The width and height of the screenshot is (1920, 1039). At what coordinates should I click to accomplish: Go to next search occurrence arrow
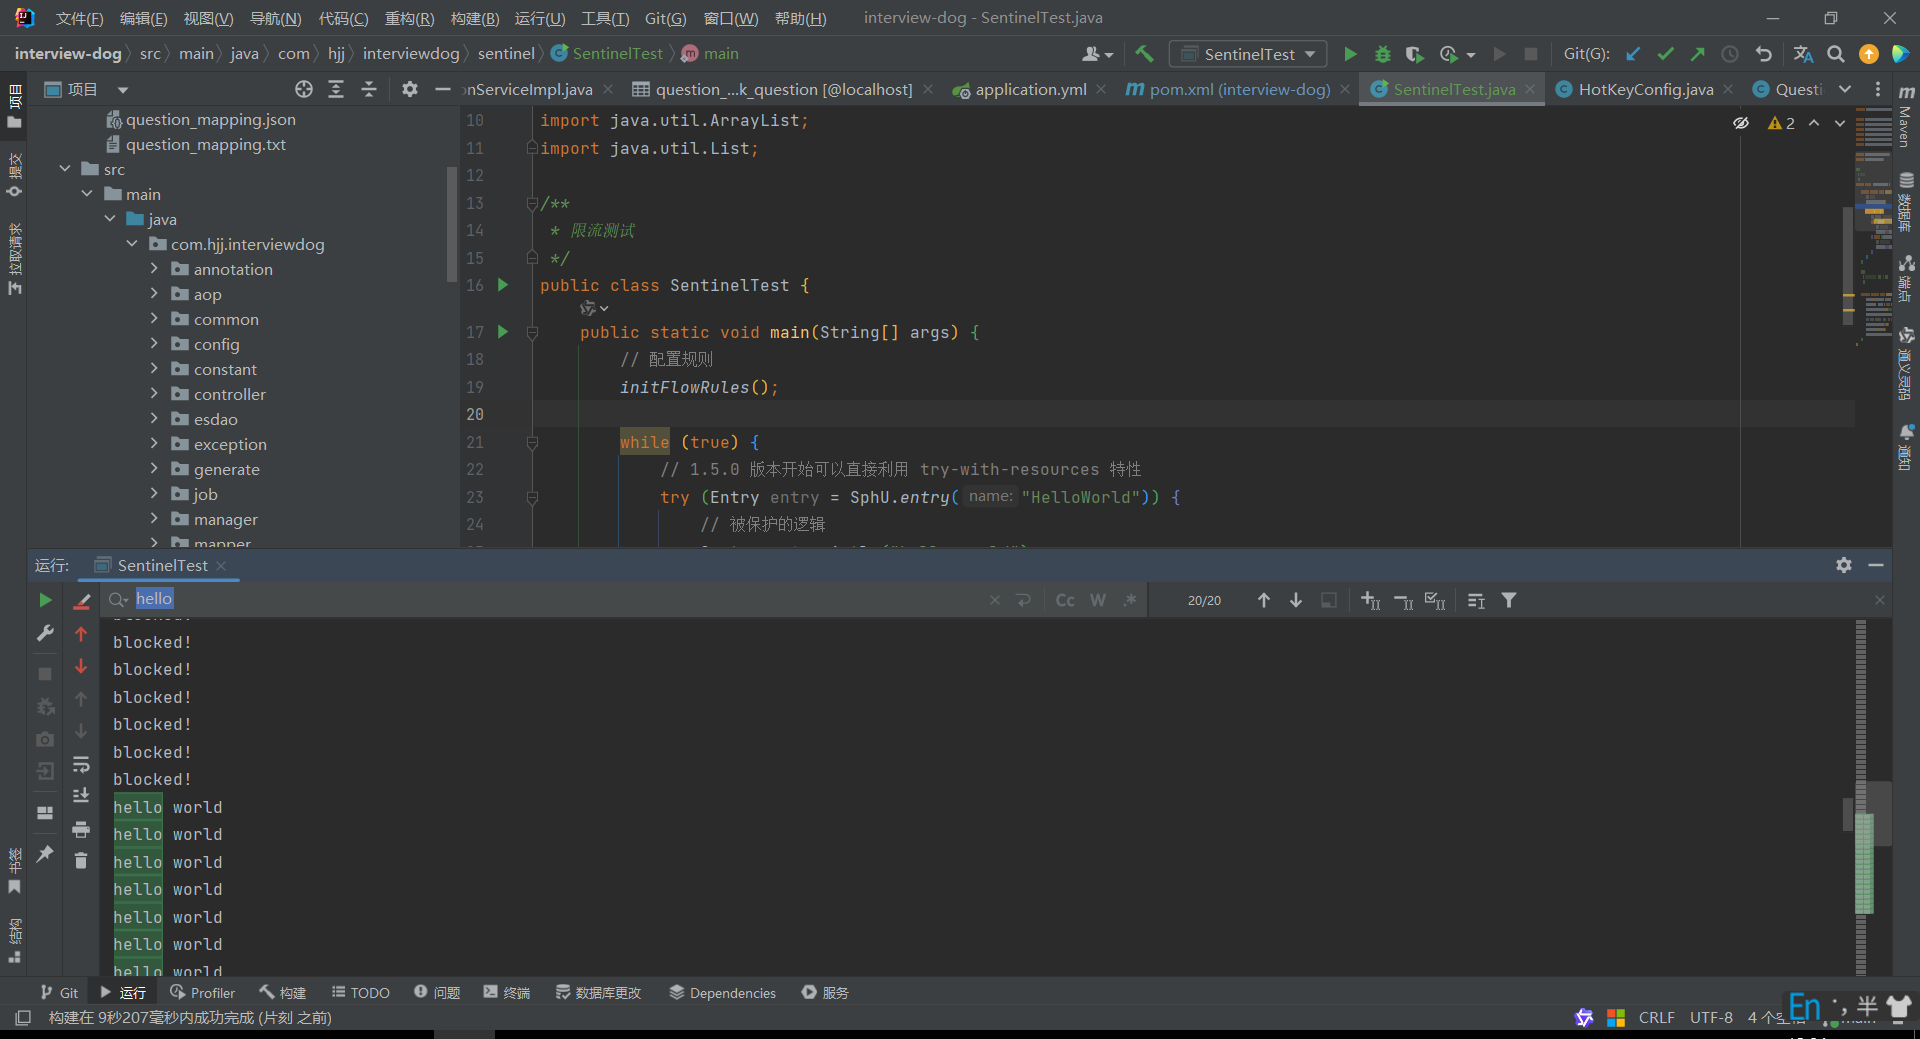click(1296, 600)
